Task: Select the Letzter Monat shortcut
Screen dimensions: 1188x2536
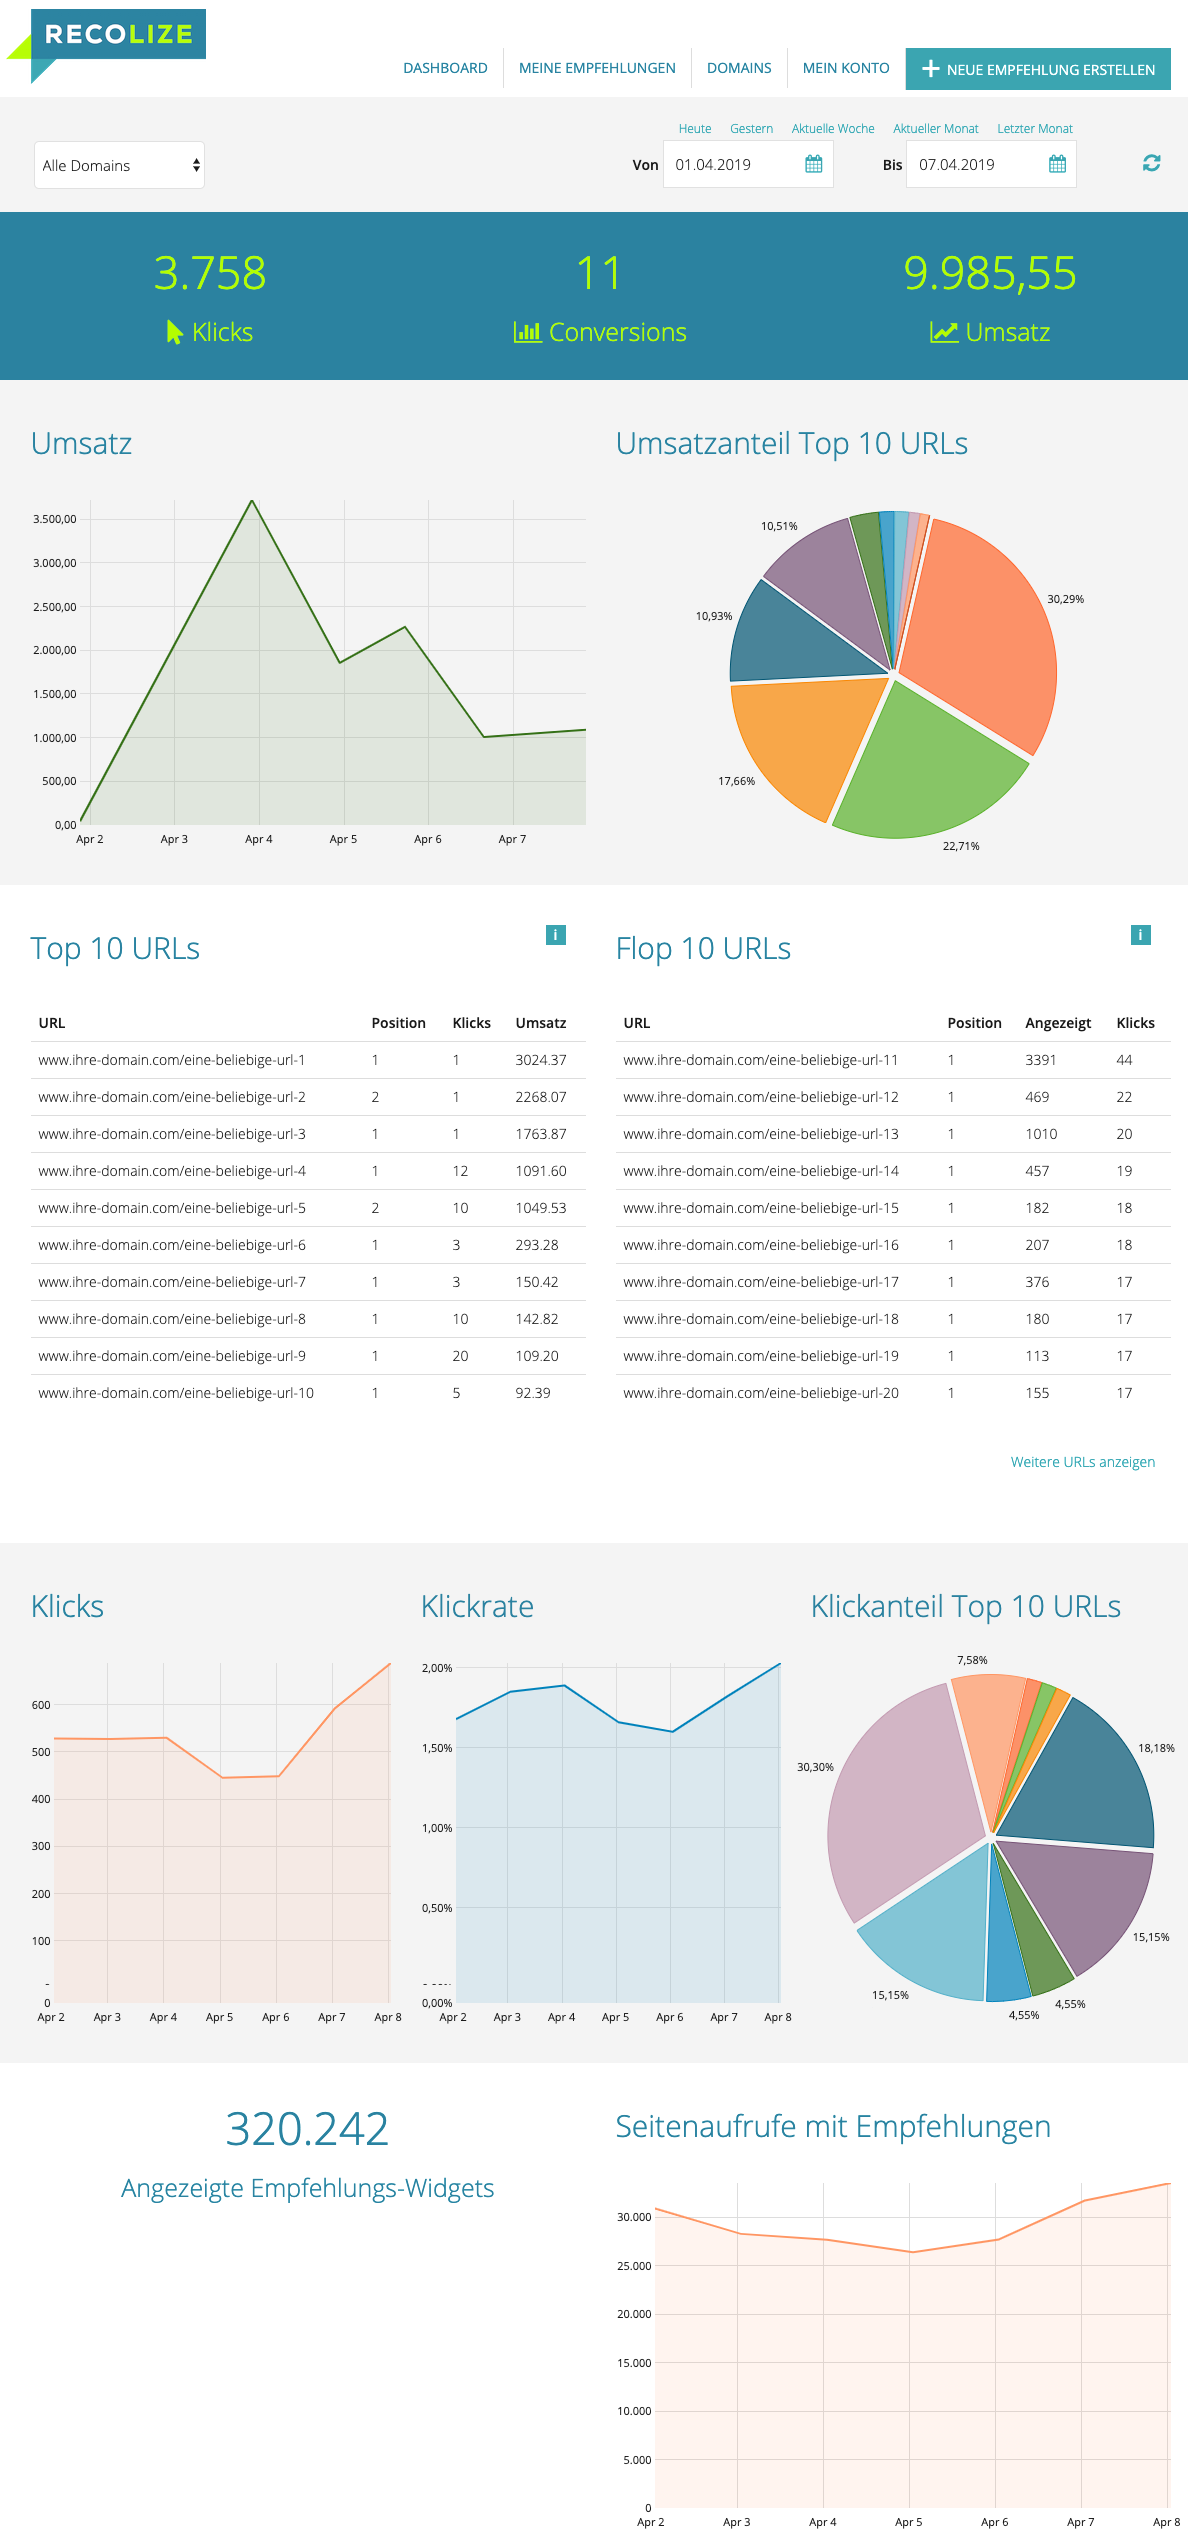Action: click(1035, 129)
